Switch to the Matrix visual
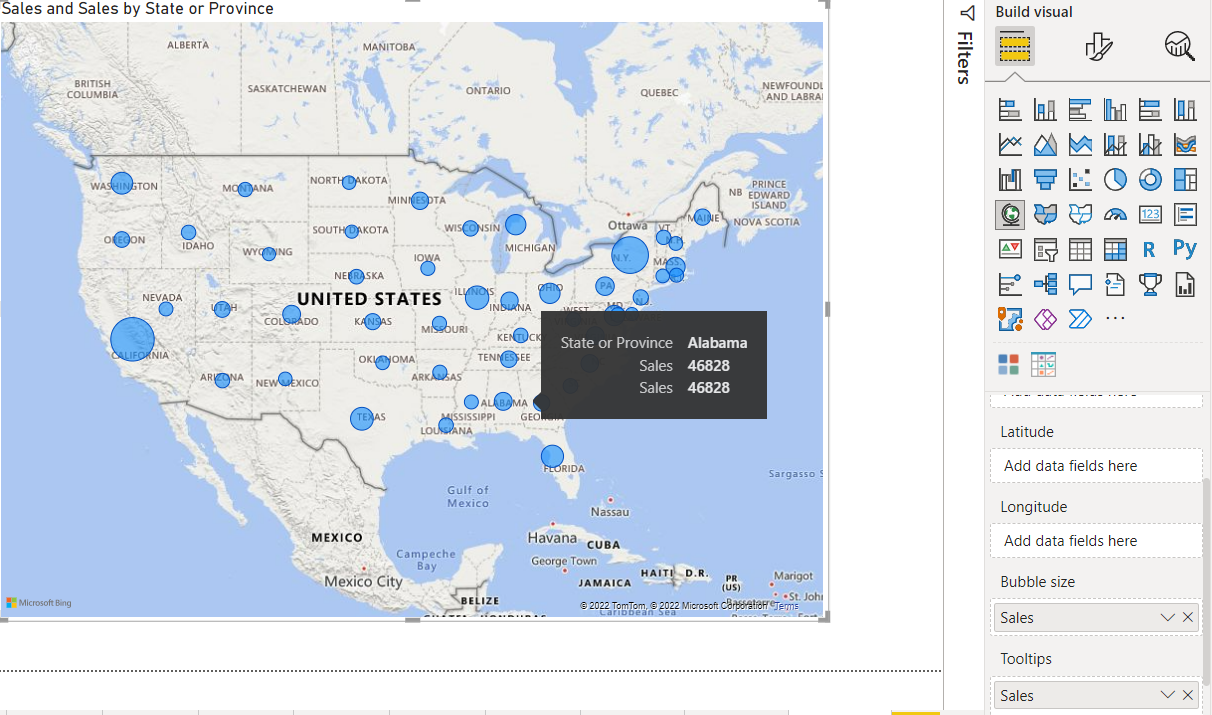This screenshot has width=1212, height=715. point(1115,249)
